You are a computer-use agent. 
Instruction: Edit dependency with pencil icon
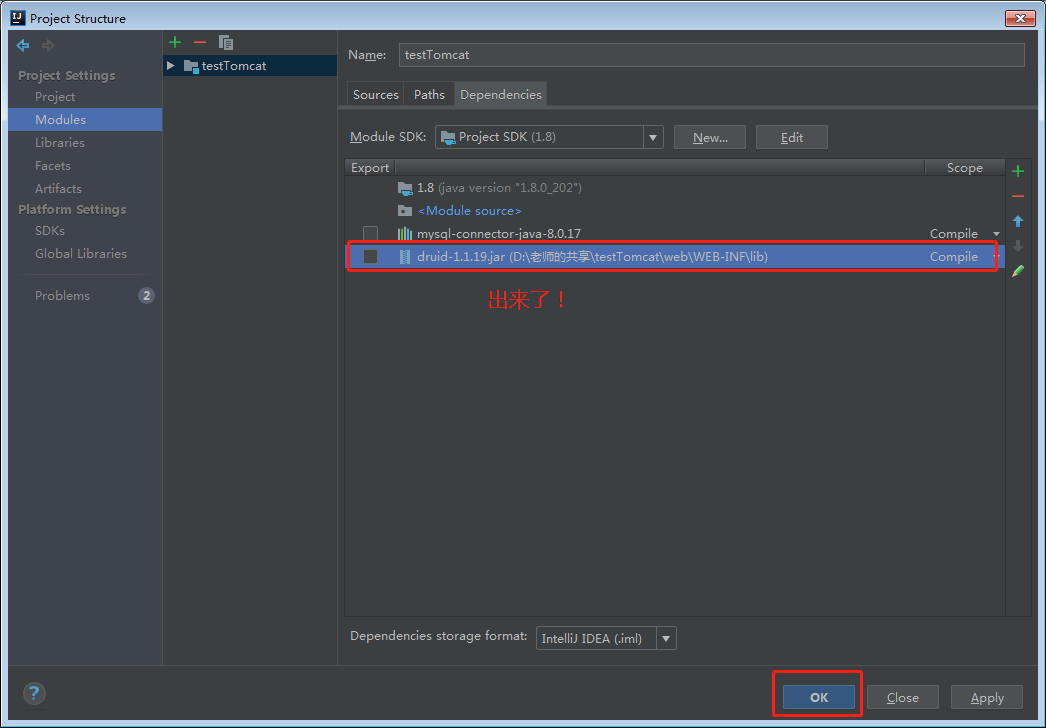[x=1017, y=271]
